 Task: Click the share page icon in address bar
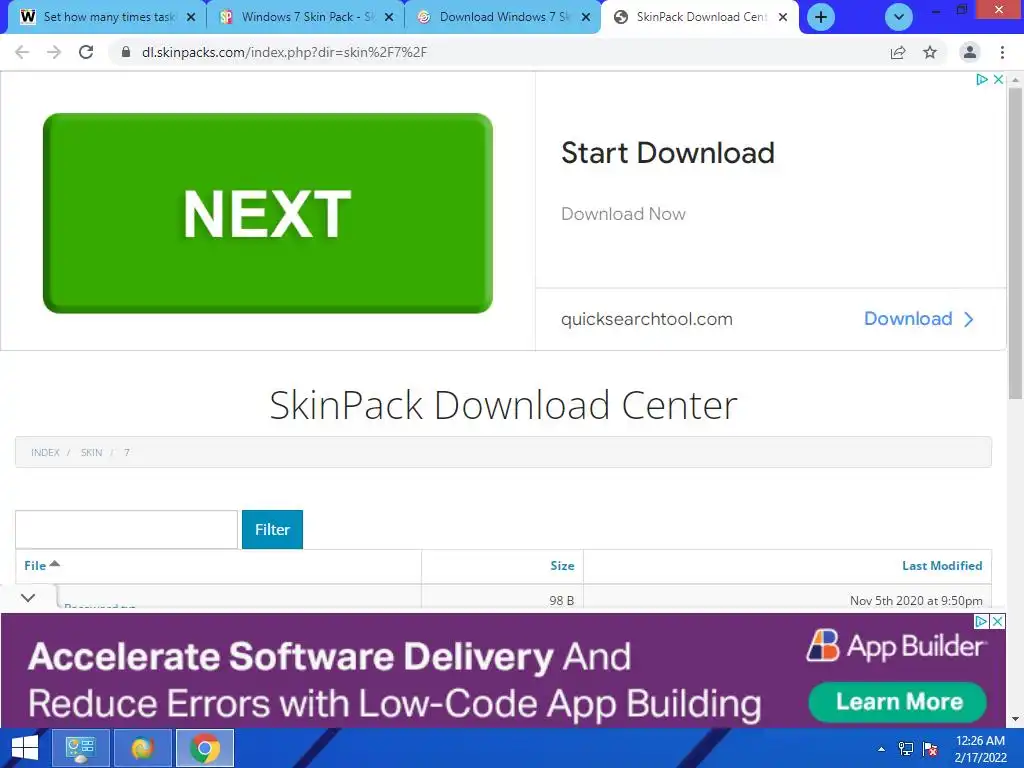(x=898, y=52)
